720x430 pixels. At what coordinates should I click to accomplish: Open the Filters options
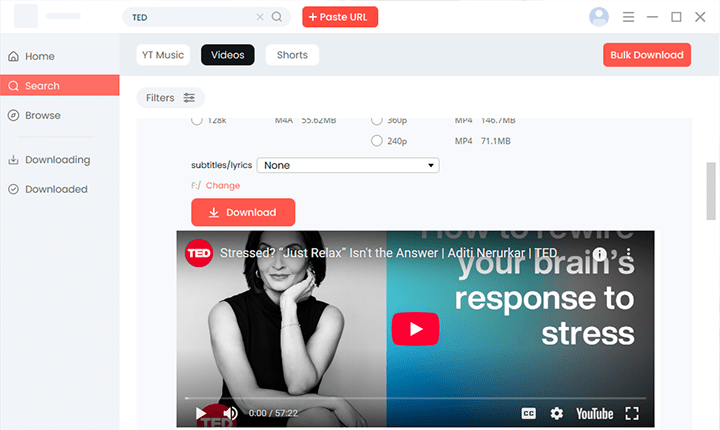tap(170, 98)
